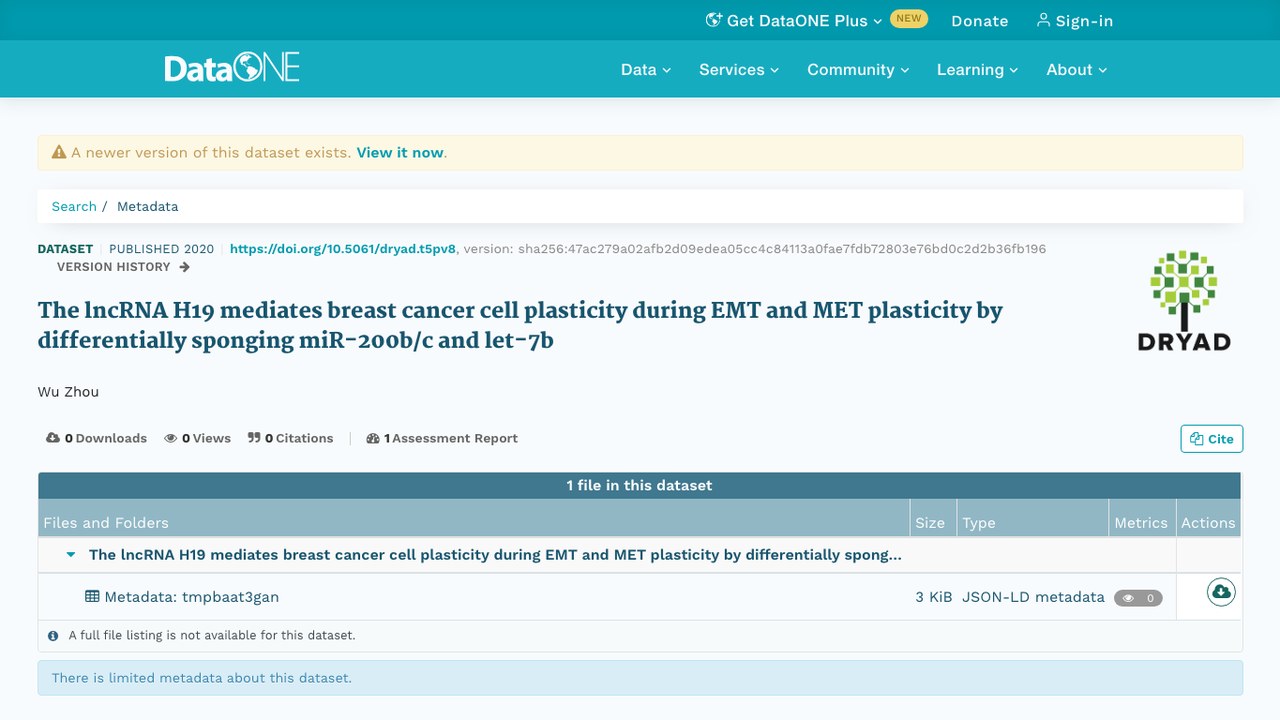The width and height of the screenshot is (1280, 720).
Task: Click the Donate link
Action: click(980, 21)
